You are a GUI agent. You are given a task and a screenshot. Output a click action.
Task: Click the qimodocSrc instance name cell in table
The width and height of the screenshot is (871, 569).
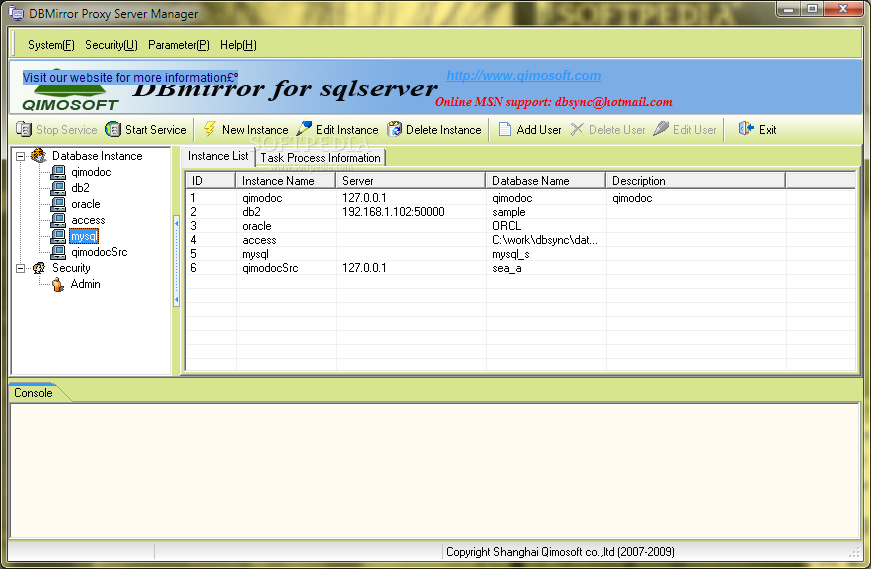pyautogui.click(x=270, y=268)
